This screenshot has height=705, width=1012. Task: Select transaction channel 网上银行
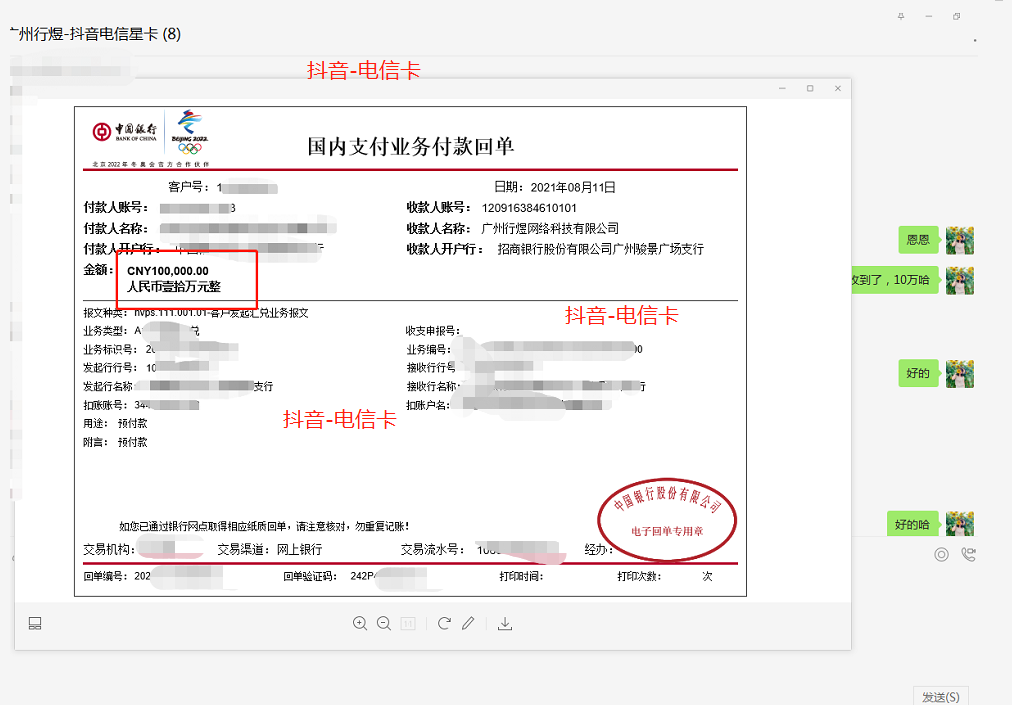(x=299, y=549)
